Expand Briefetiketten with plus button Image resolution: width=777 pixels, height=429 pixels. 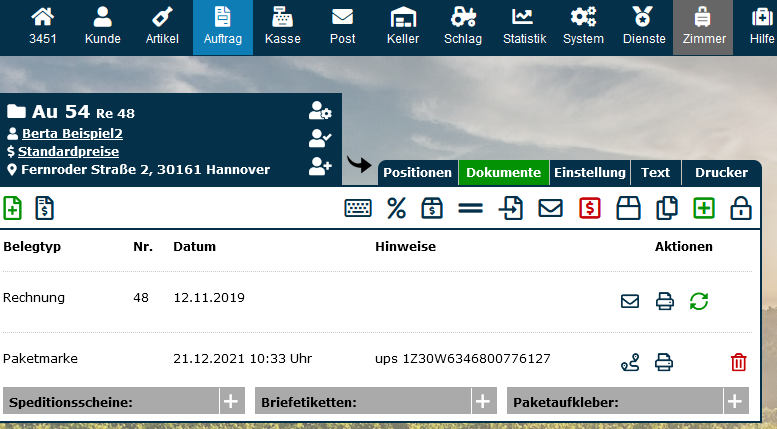pos(483,401)
